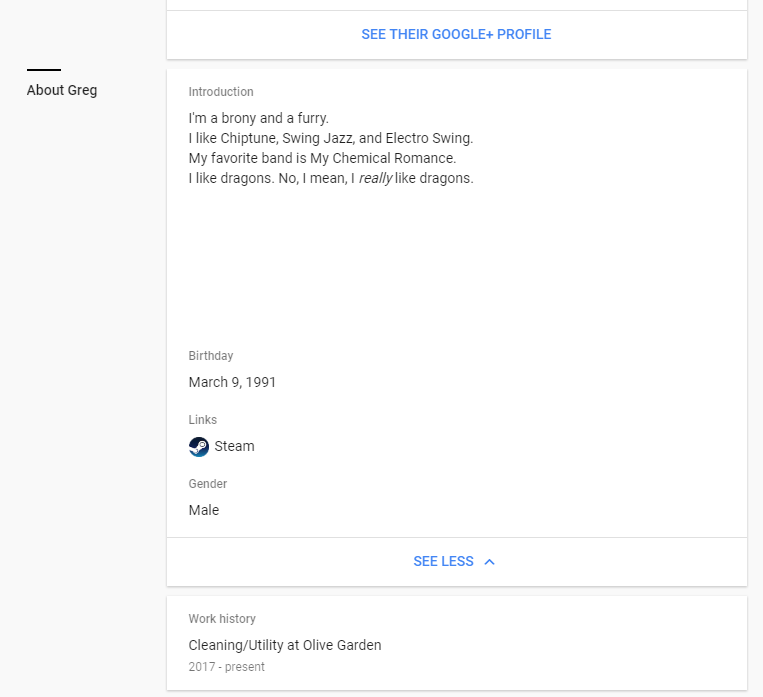Click the Links label

pos(202,420)
